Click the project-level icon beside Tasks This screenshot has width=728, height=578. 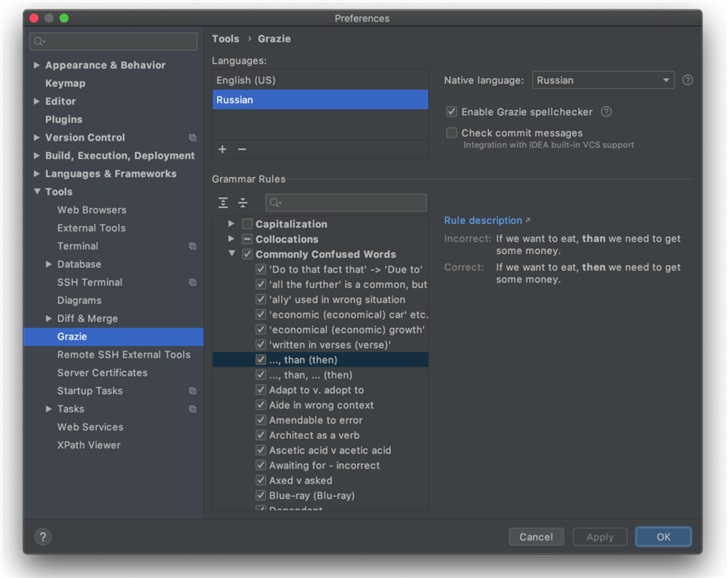pos(192,409)
